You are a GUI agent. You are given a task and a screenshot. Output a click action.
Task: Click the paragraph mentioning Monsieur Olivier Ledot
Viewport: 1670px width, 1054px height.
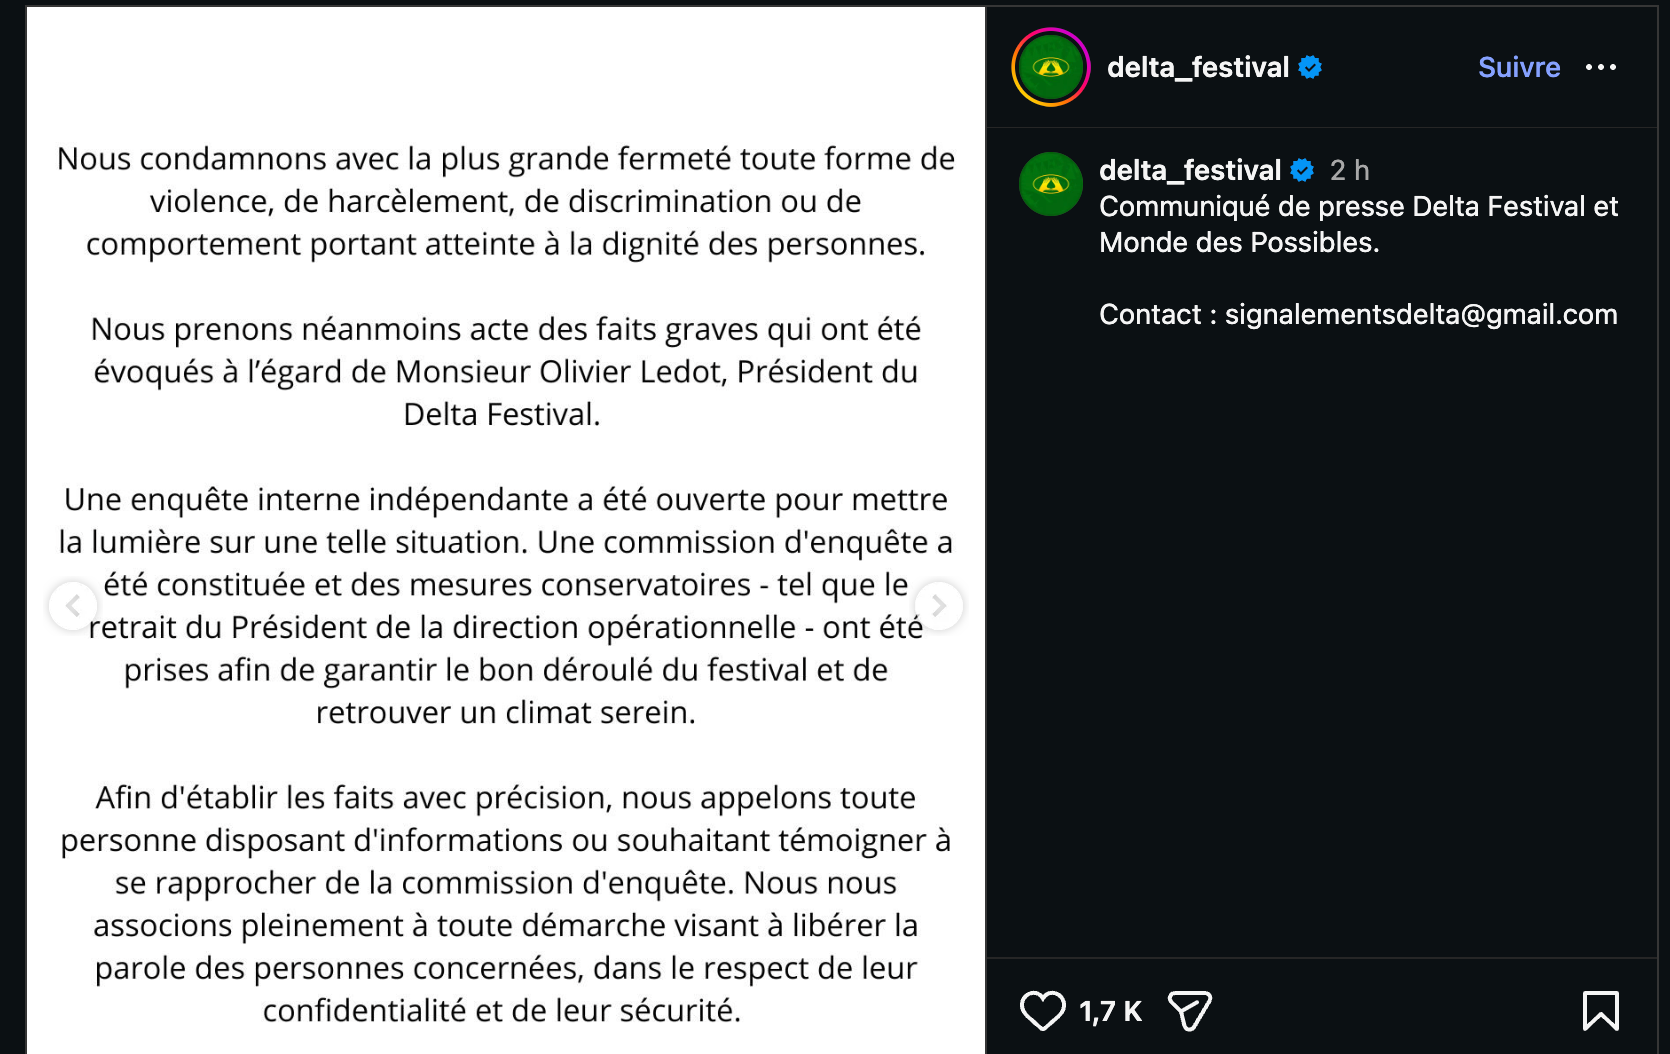506,371
